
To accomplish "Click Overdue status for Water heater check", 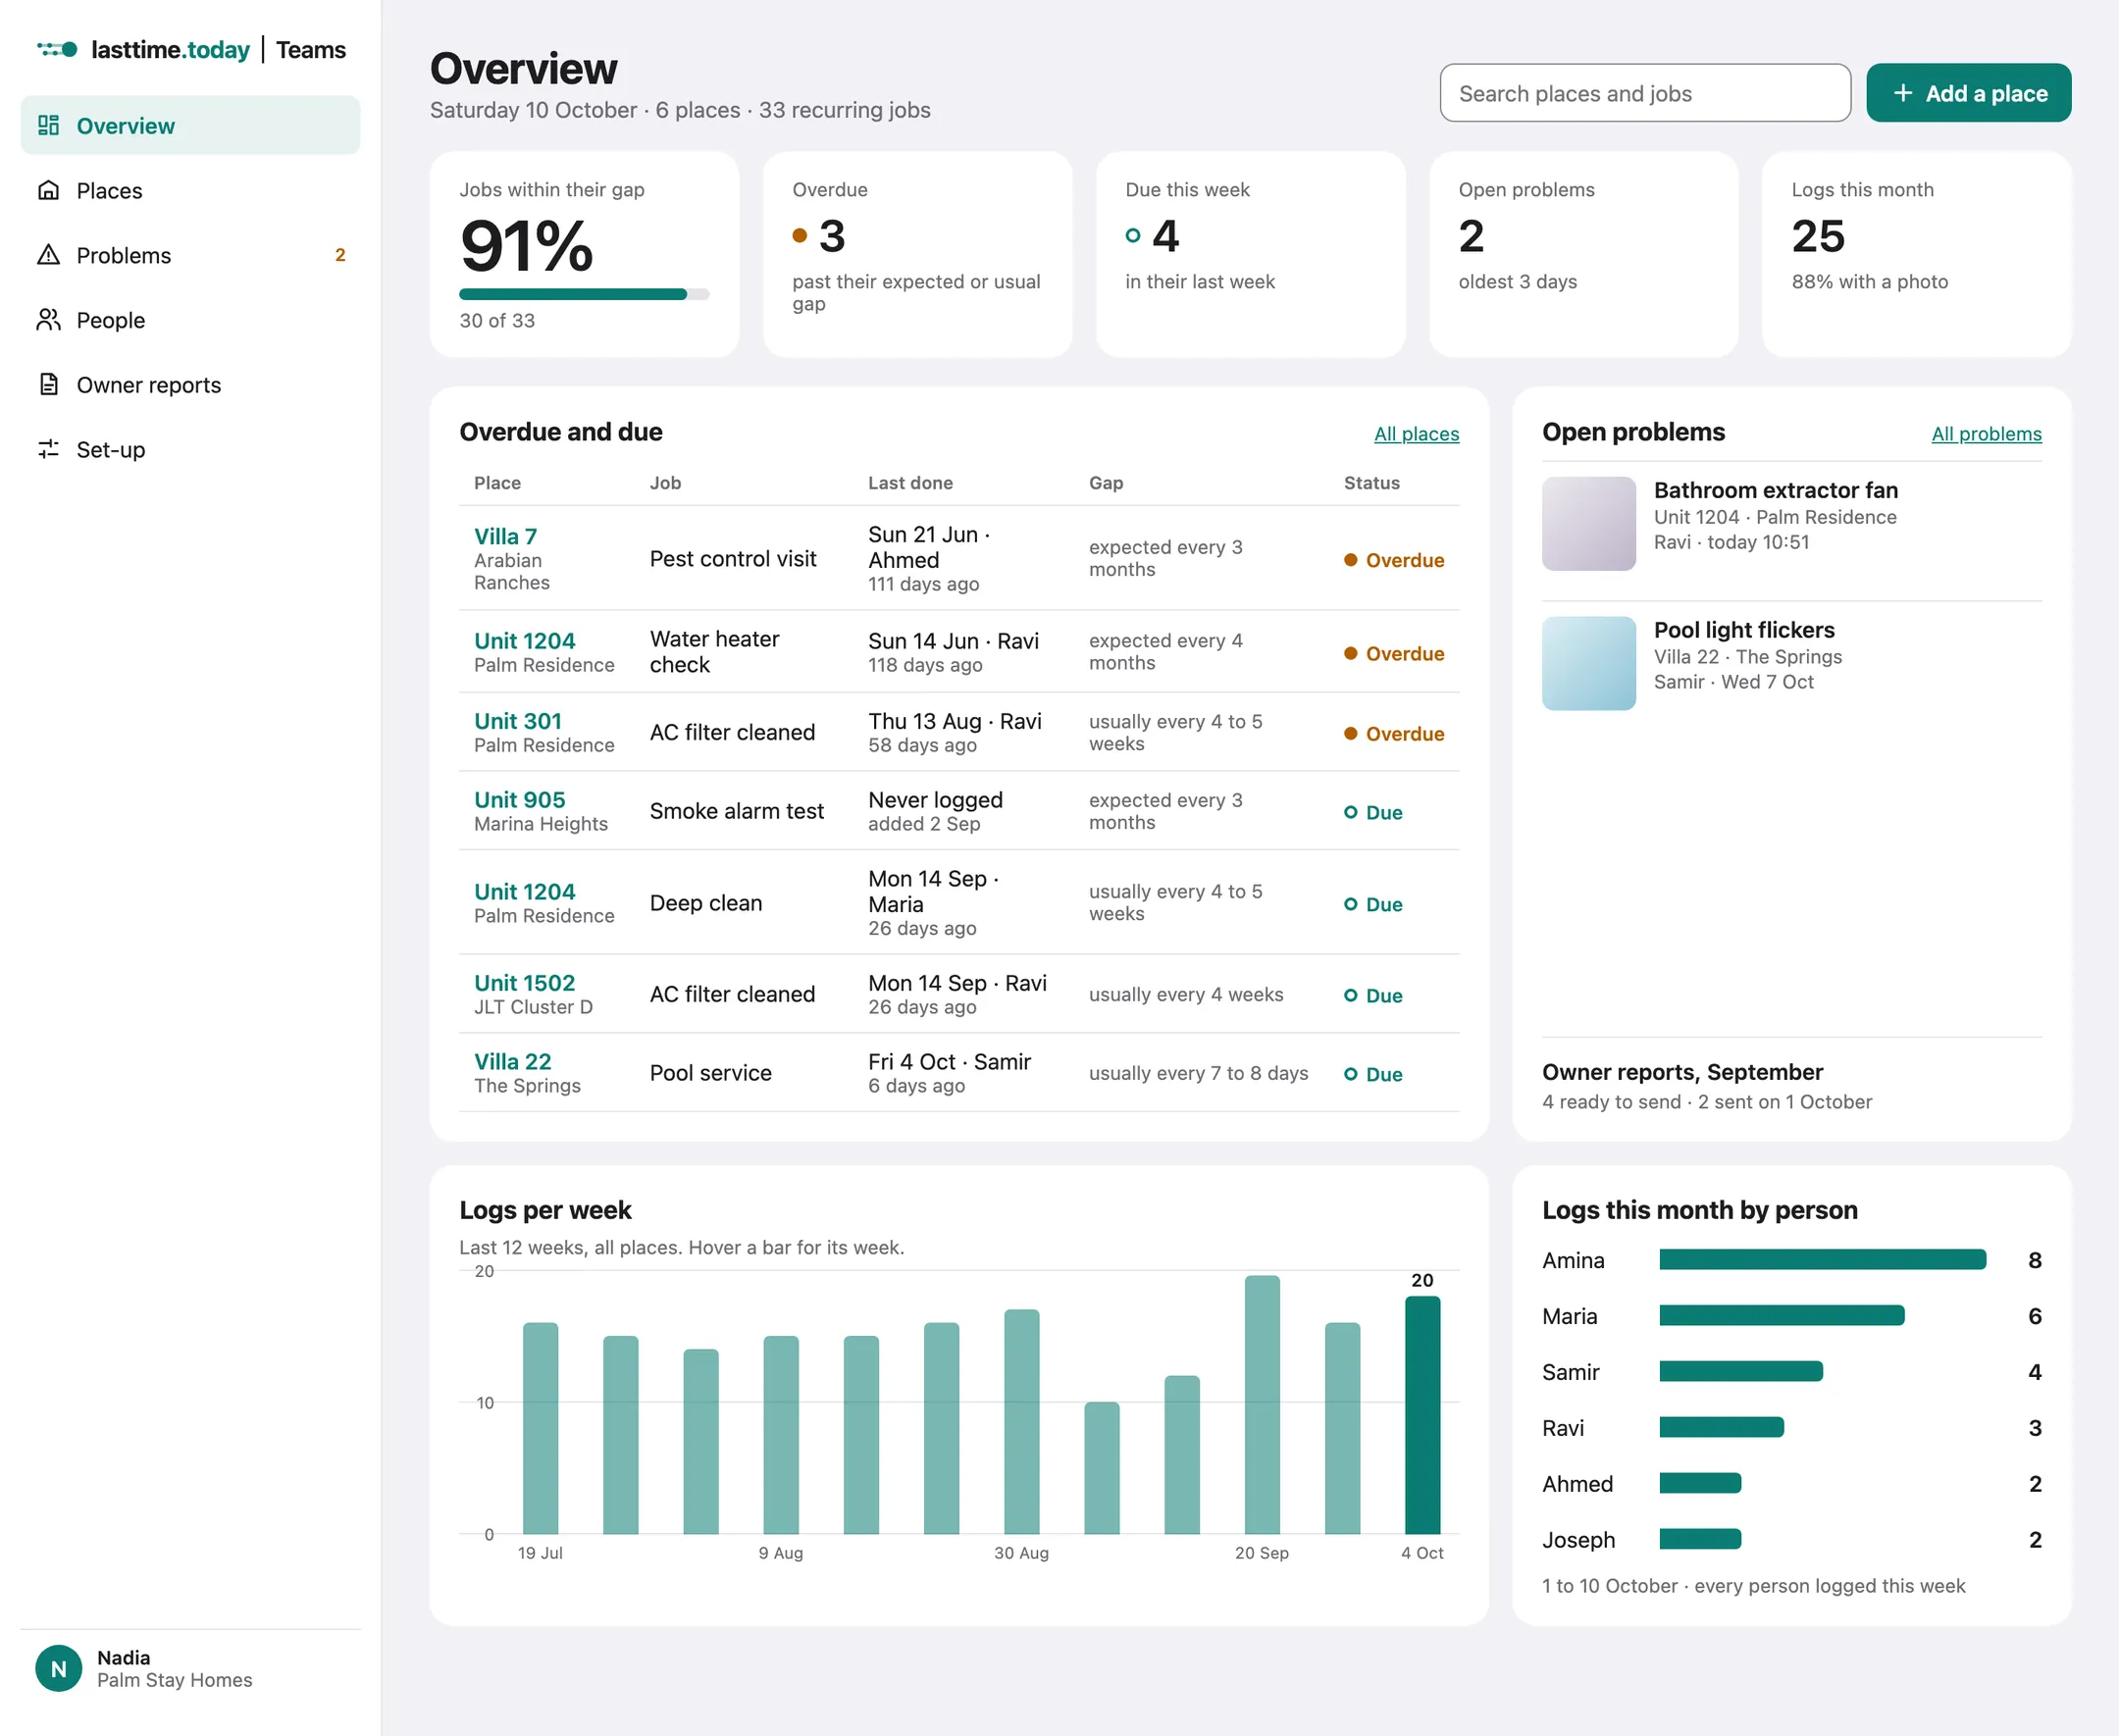I will (1394, 654).
